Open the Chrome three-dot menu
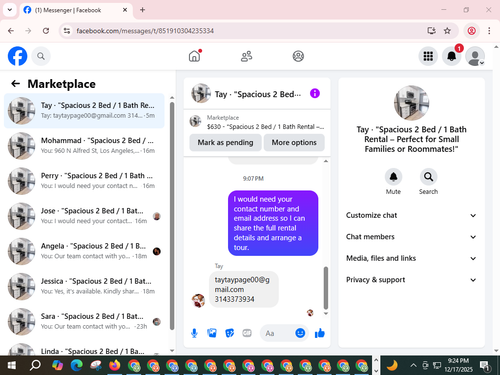500x375 pixels. click(489, 31)
